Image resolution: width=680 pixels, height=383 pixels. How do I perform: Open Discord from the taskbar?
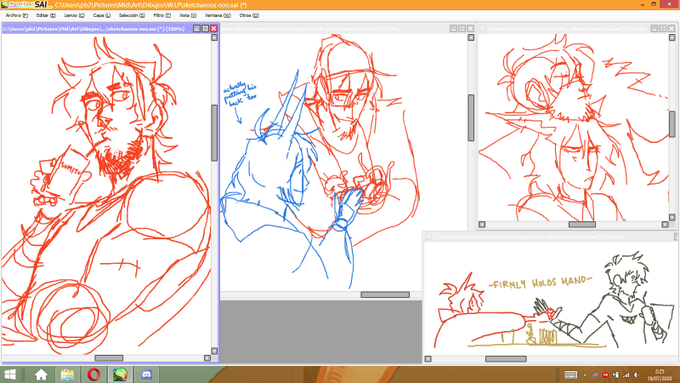pyautogui.click(x=147, y=374)
